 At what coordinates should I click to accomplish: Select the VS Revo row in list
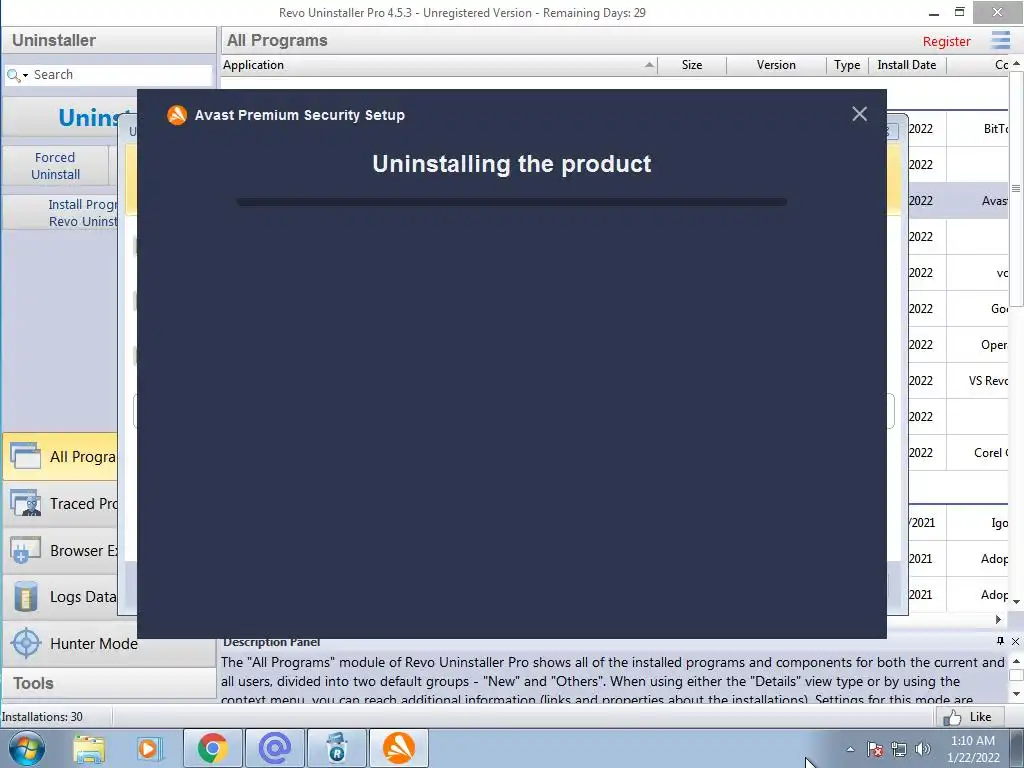pyautogui.click(x=958, y=381)
